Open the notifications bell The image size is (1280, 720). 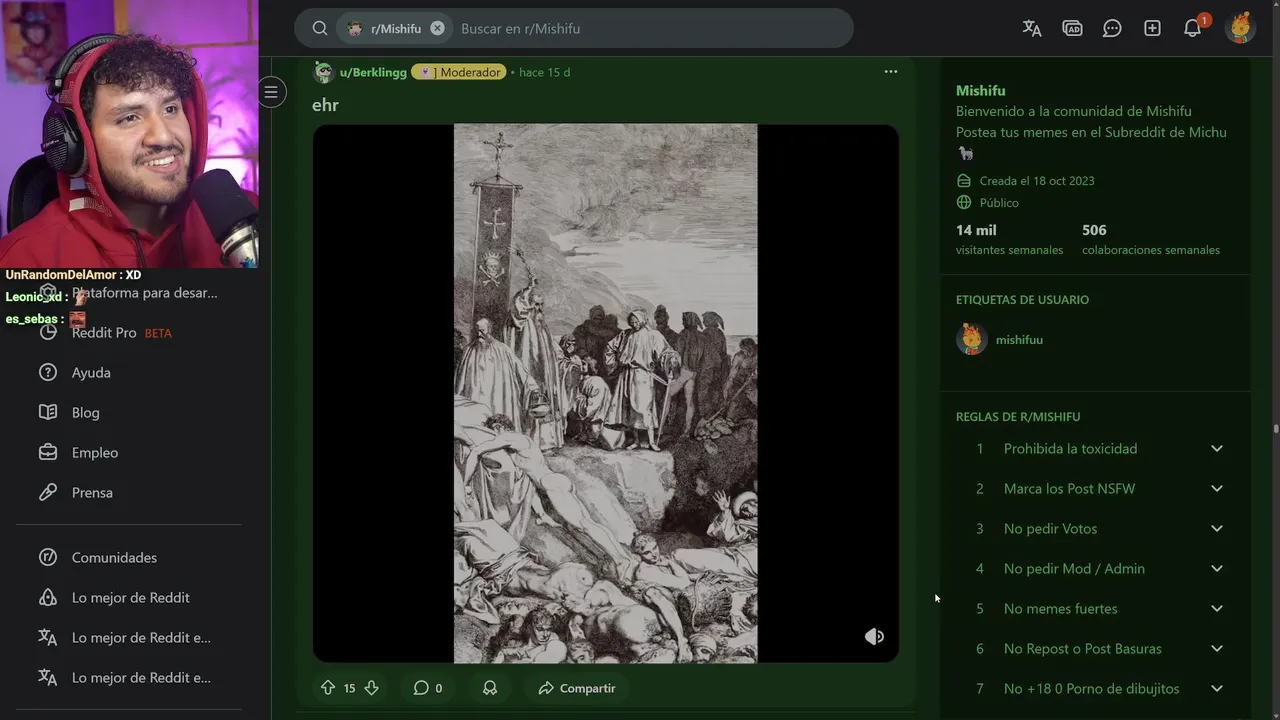point(1192,28)
